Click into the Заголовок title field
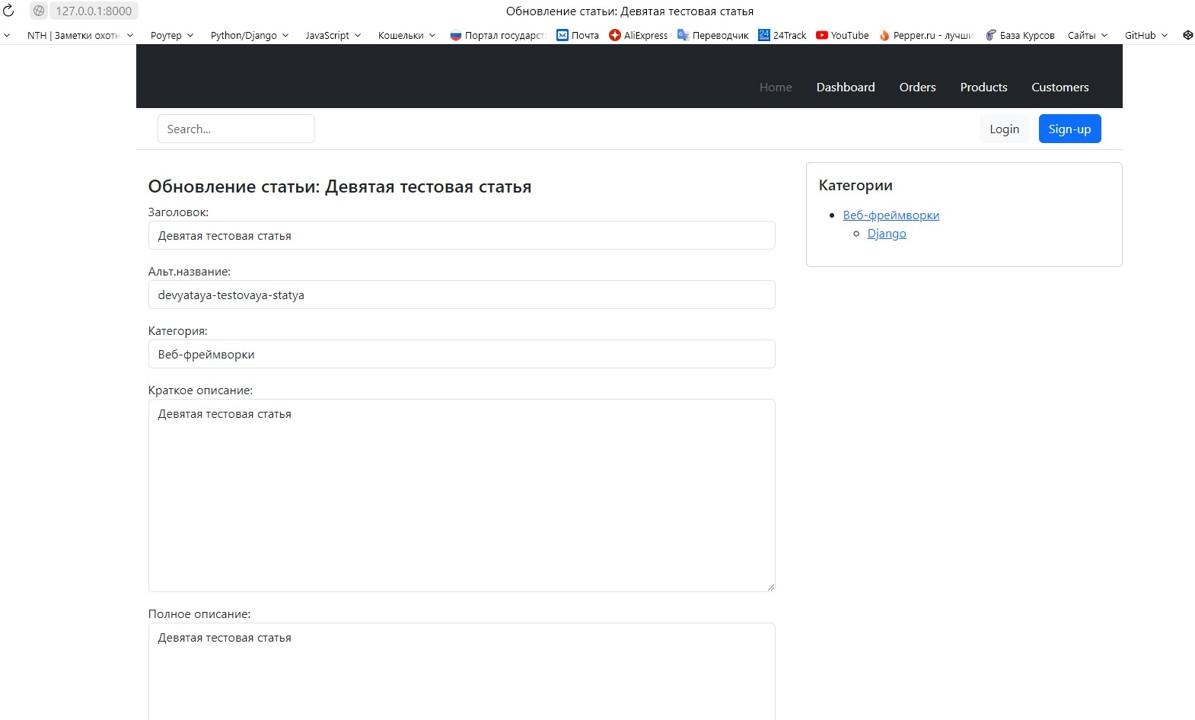1195x720 pixels. pyautogui.click(x=462, y=235)
